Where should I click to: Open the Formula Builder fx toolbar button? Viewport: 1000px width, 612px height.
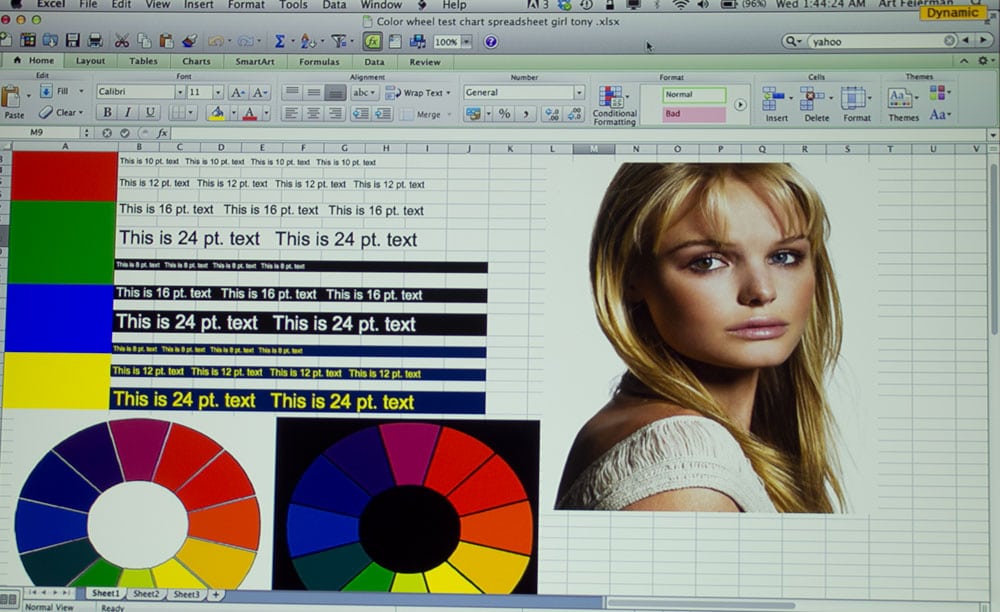[x=372, y=41]
